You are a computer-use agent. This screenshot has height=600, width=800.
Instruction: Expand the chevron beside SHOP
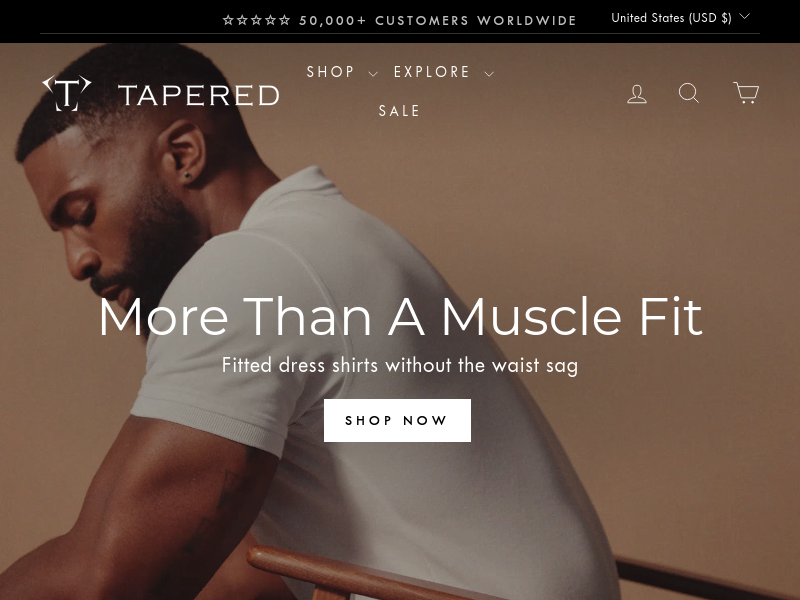373,74
